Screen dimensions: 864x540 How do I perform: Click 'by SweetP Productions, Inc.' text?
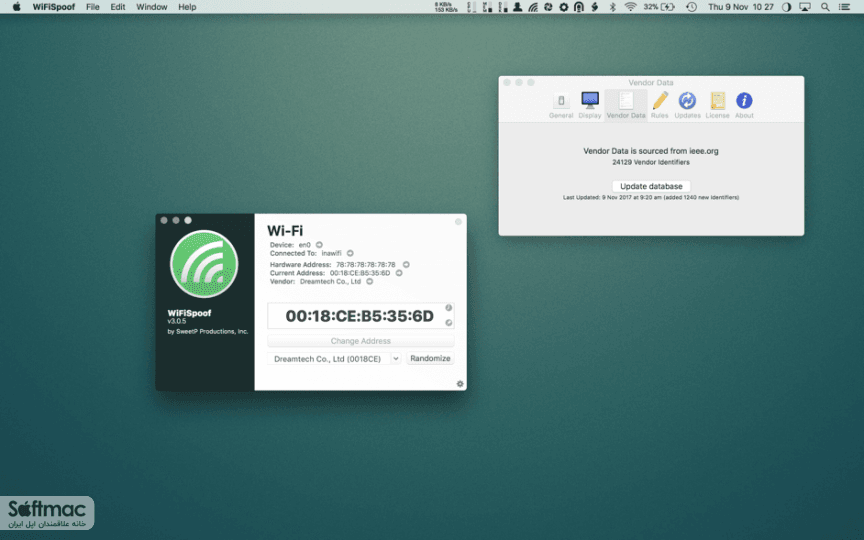coord(208,332)
